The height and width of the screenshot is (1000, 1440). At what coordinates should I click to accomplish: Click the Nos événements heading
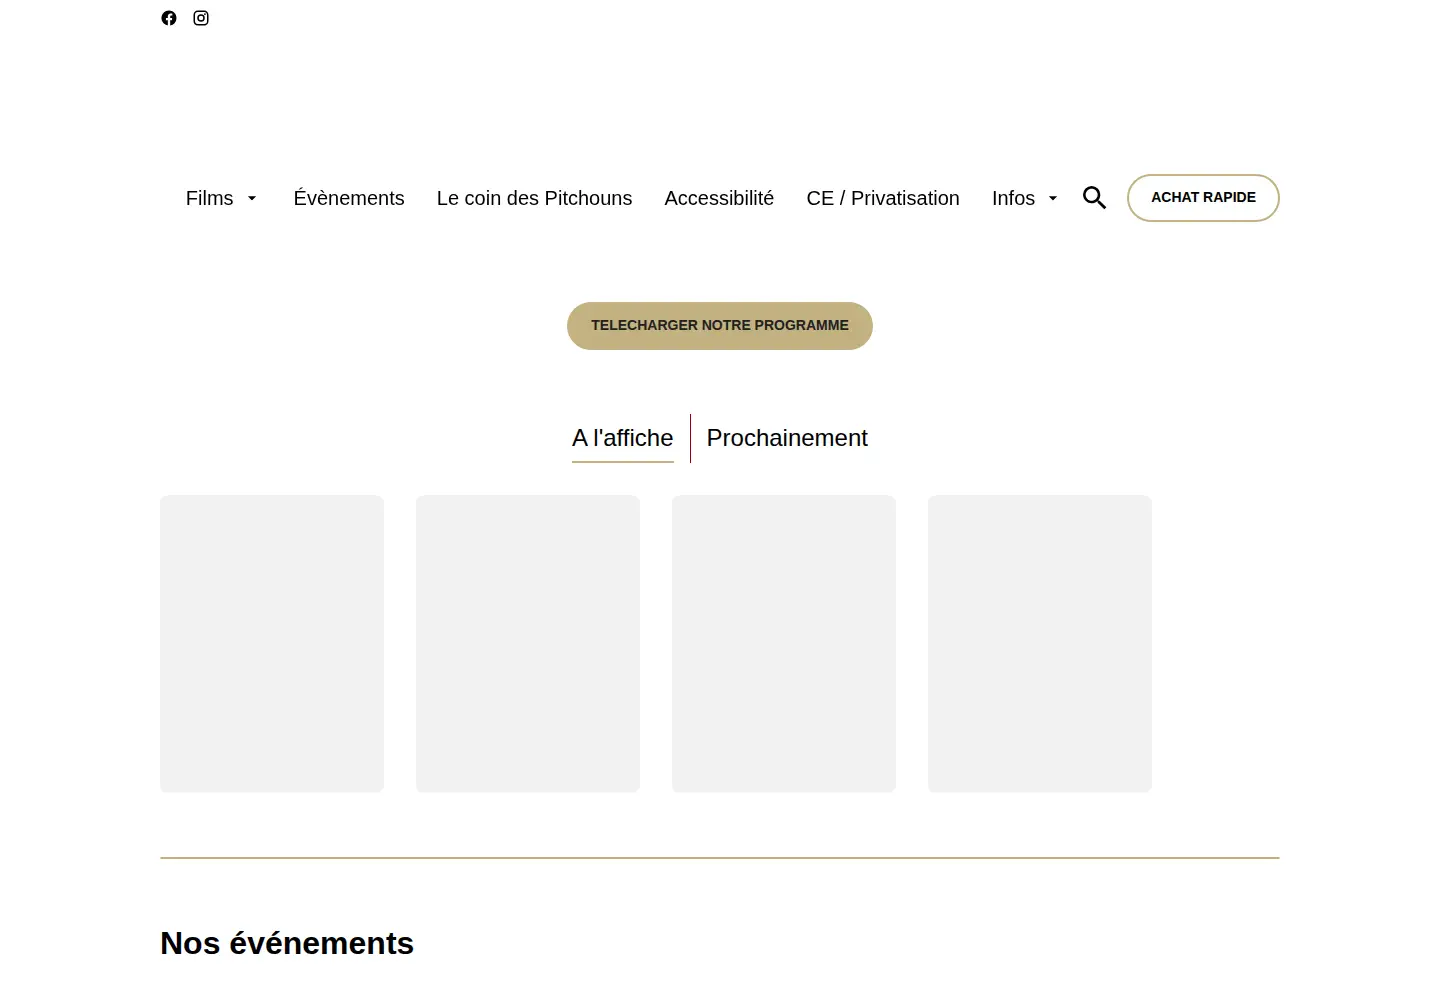pos(287,943)
